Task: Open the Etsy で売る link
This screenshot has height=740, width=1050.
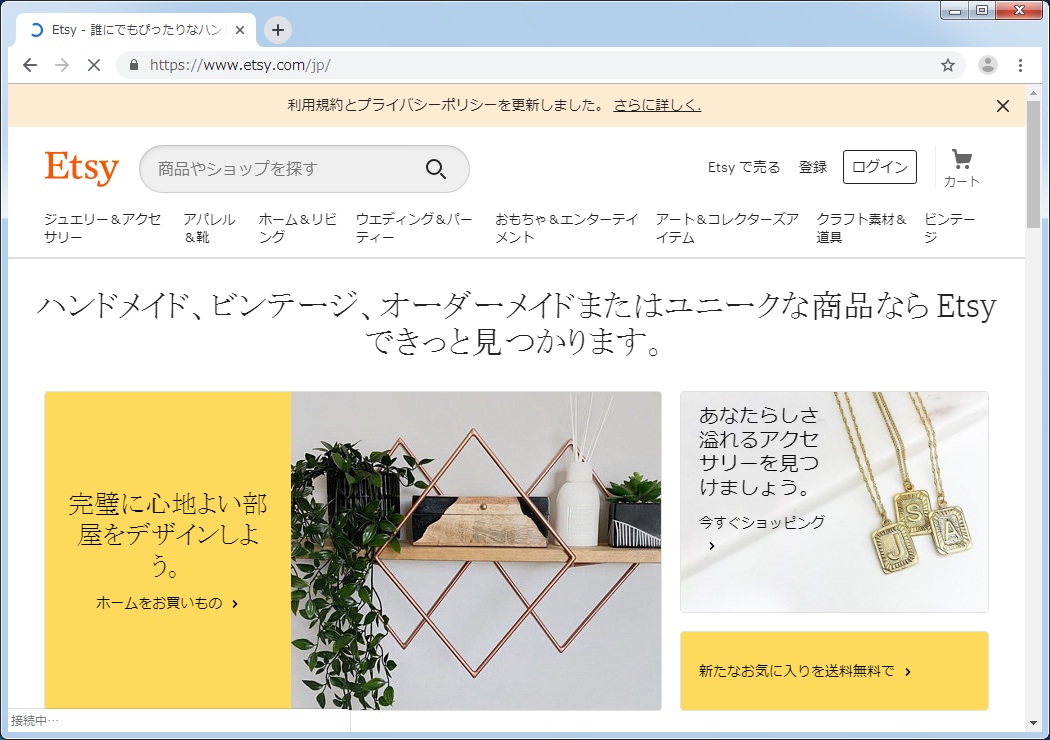Action: 743,167
